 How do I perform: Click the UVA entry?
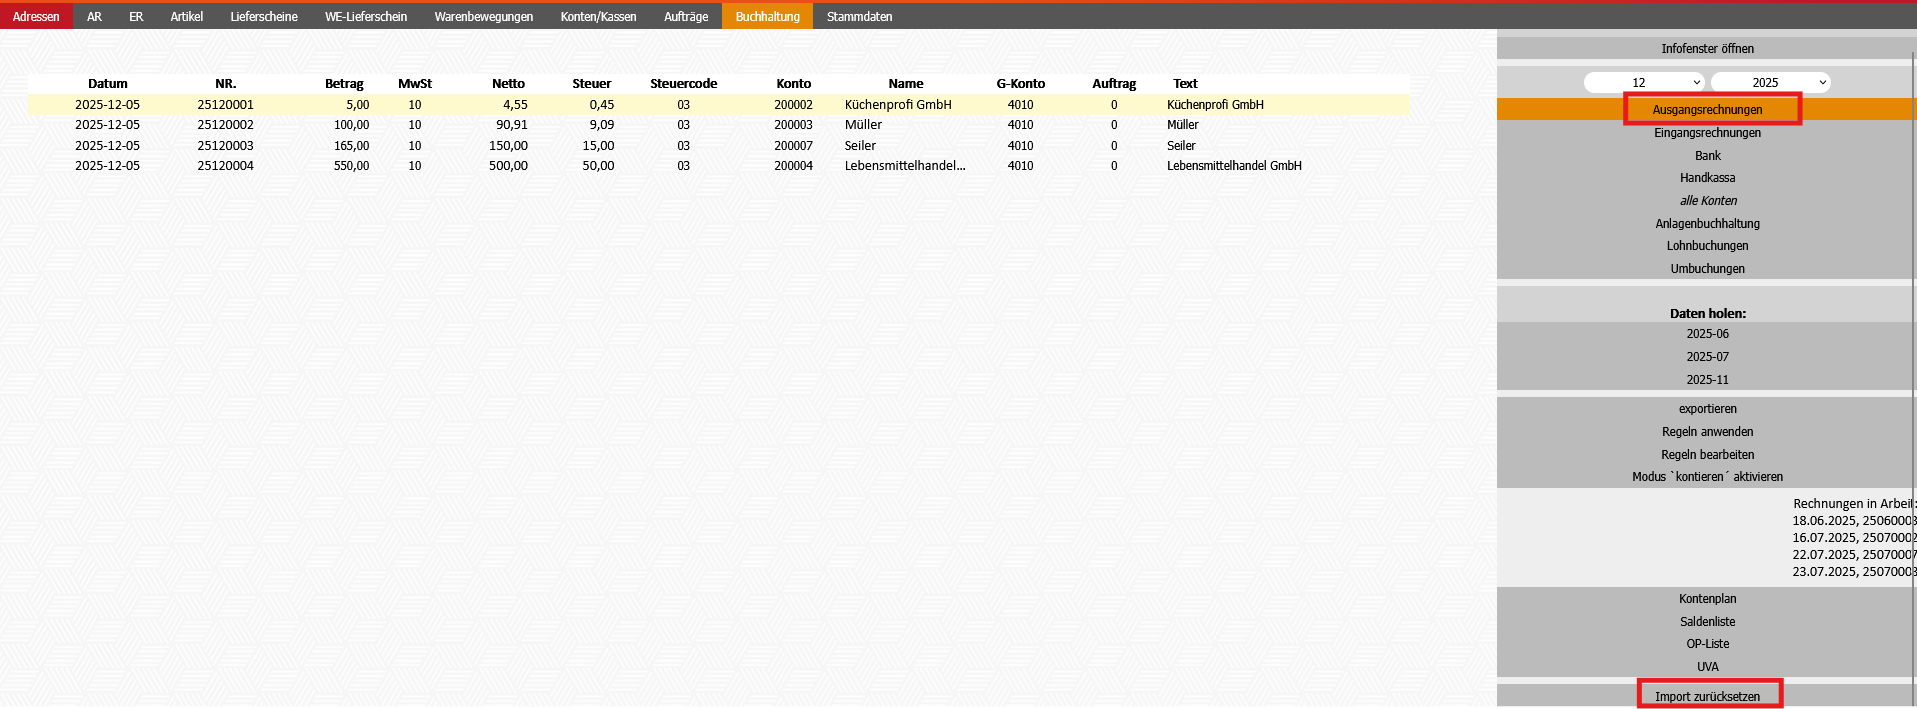click(1706, 667)
